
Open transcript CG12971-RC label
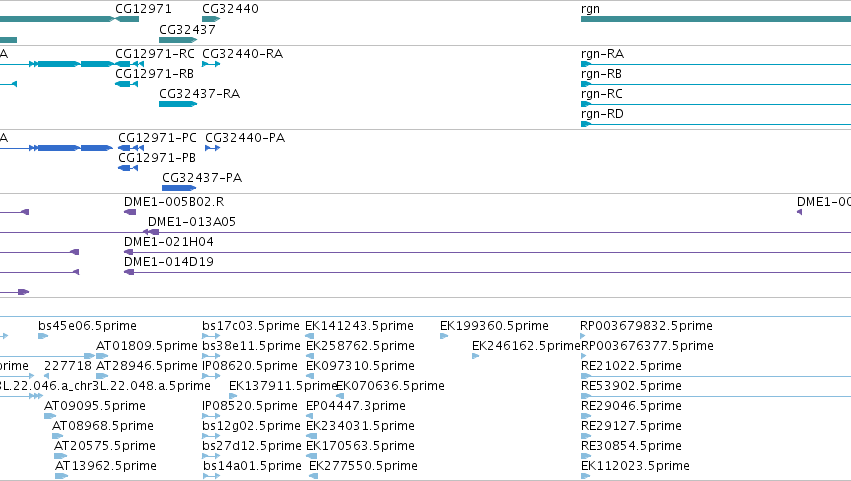(155, 54)
